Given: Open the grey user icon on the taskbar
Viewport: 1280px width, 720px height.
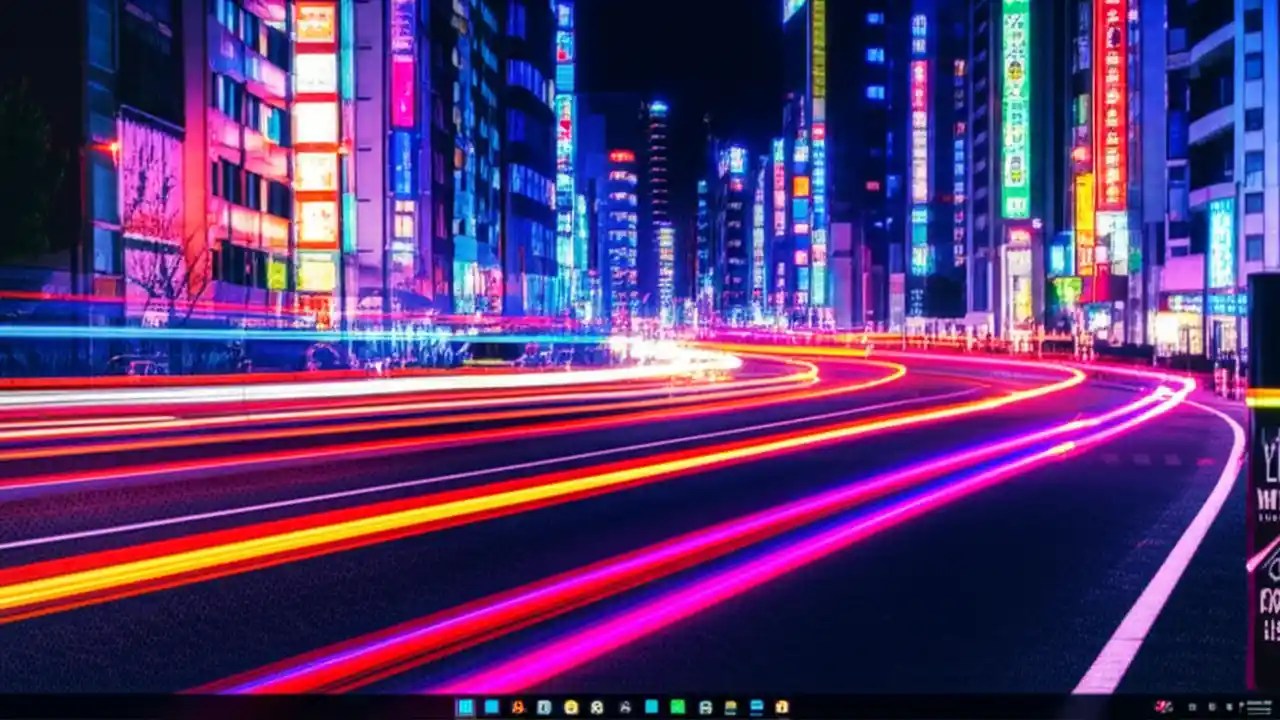Looking at the screenshot, I should coord(626,706).
